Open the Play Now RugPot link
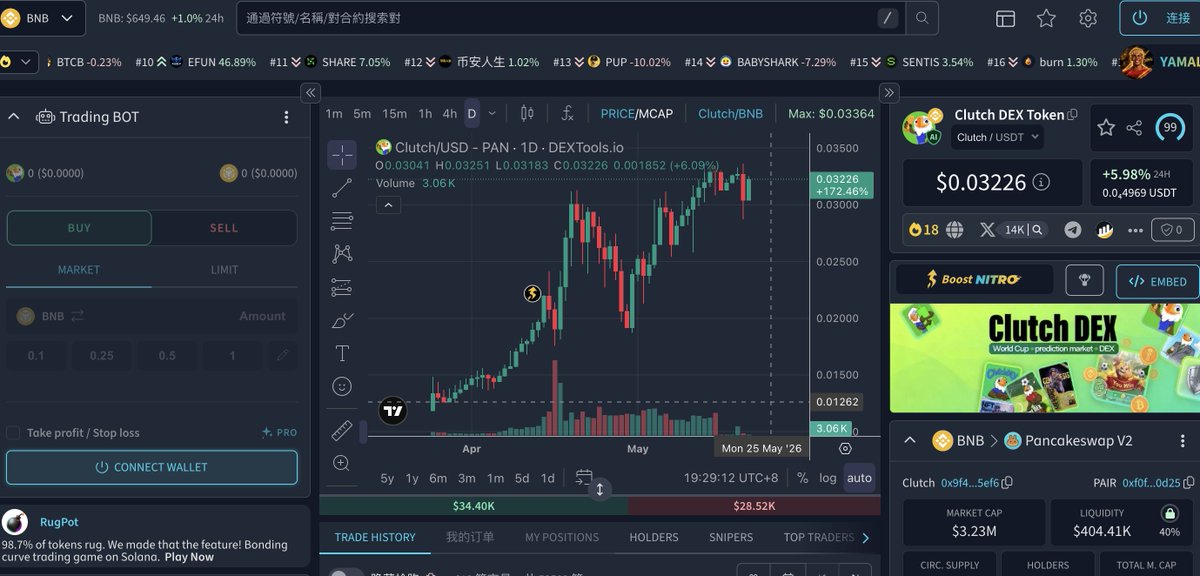 click(x=189, y=557)
